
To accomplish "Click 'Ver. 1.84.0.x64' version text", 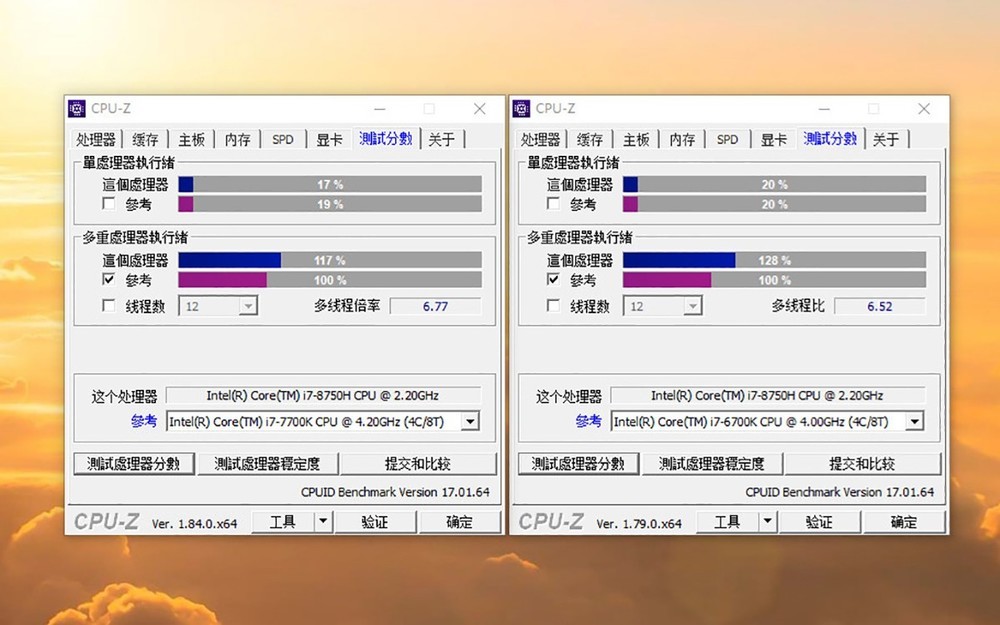I will click(195, 524).
